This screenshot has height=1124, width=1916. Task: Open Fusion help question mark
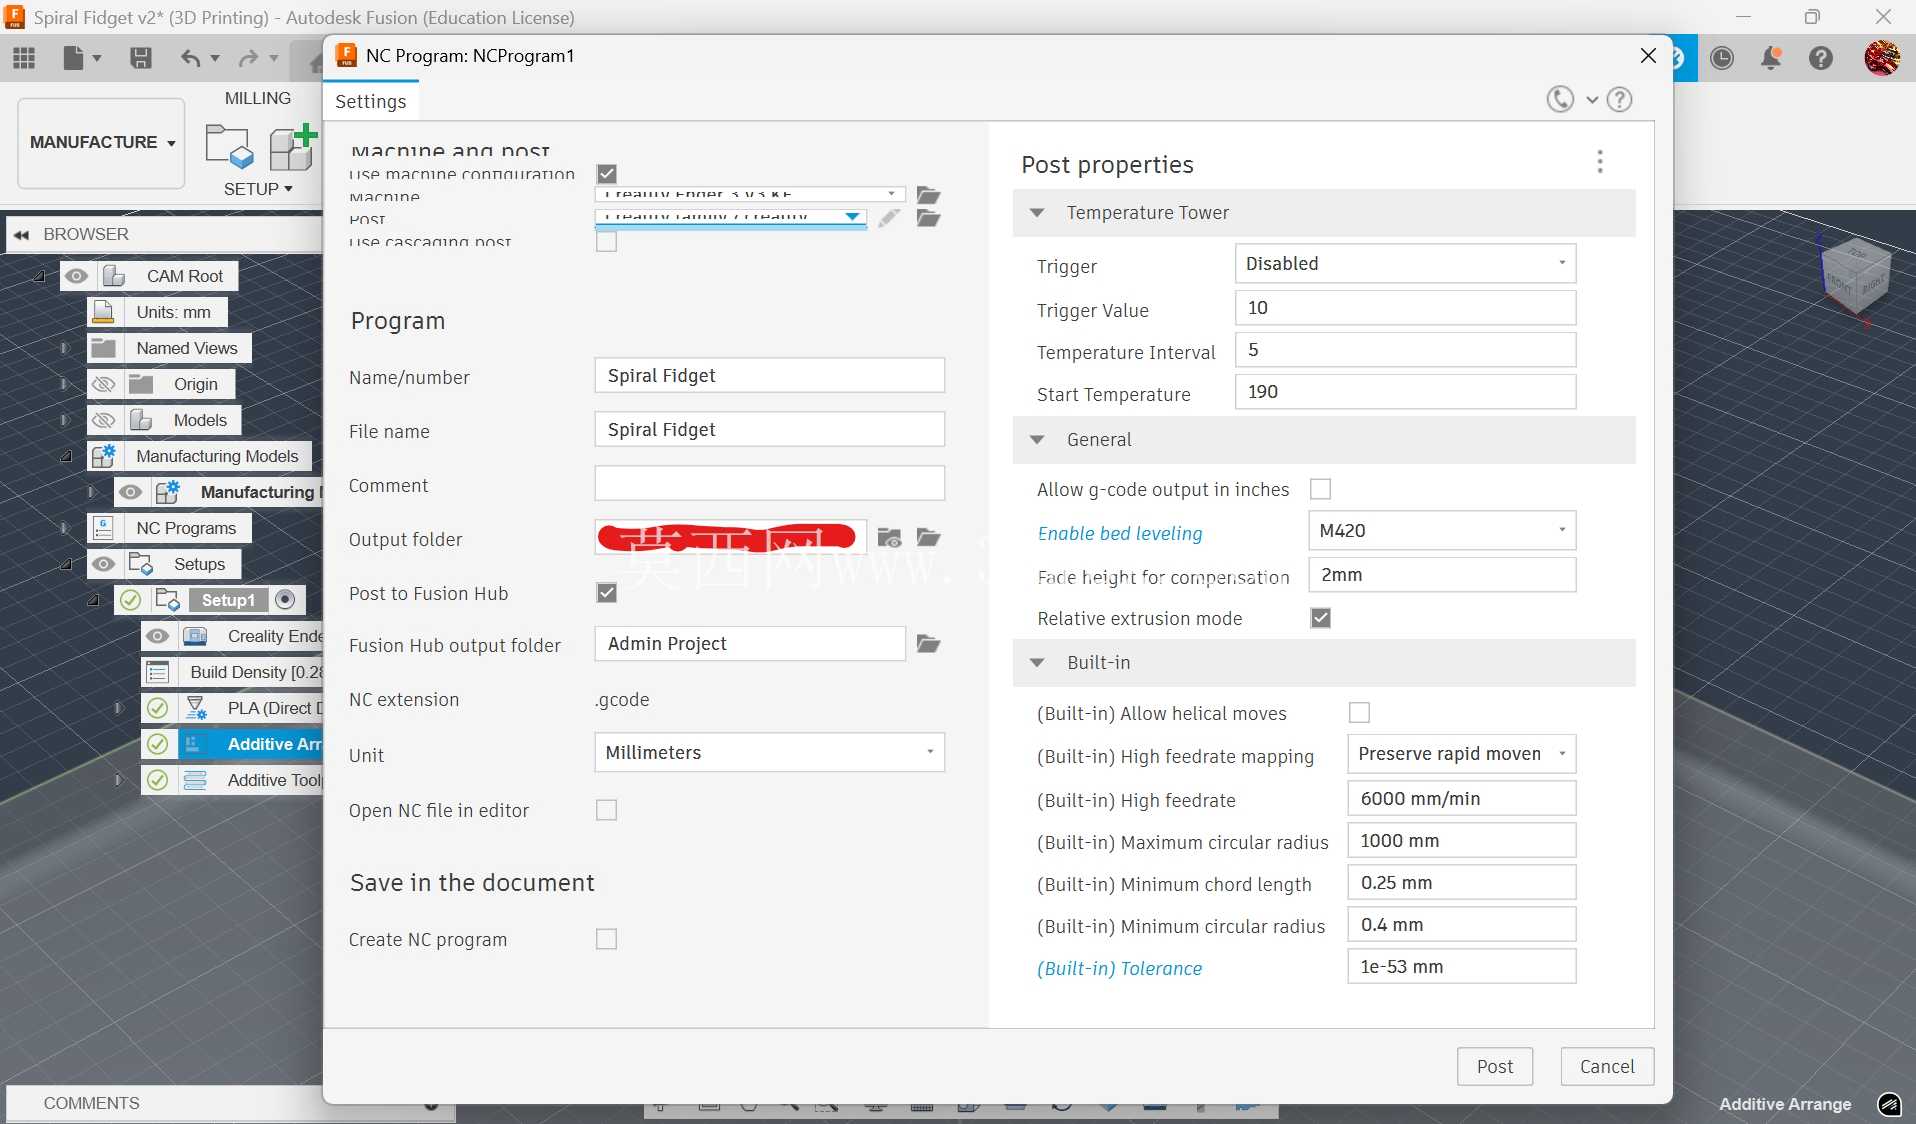[1821, 58]
